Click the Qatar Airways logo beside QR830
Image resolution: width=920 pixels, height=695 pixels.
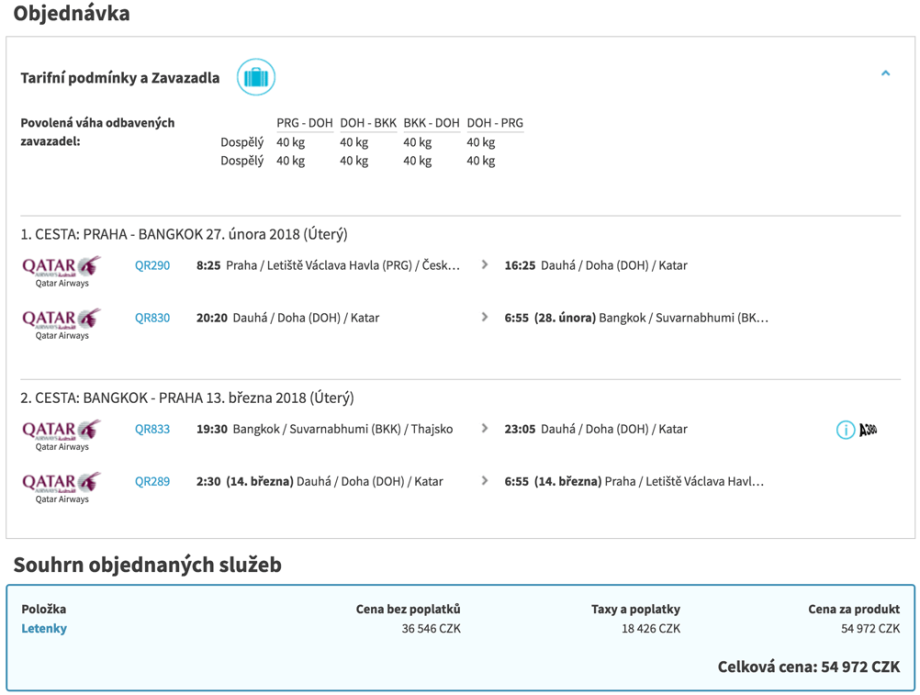pyautogui.click(x=62, y=323)
